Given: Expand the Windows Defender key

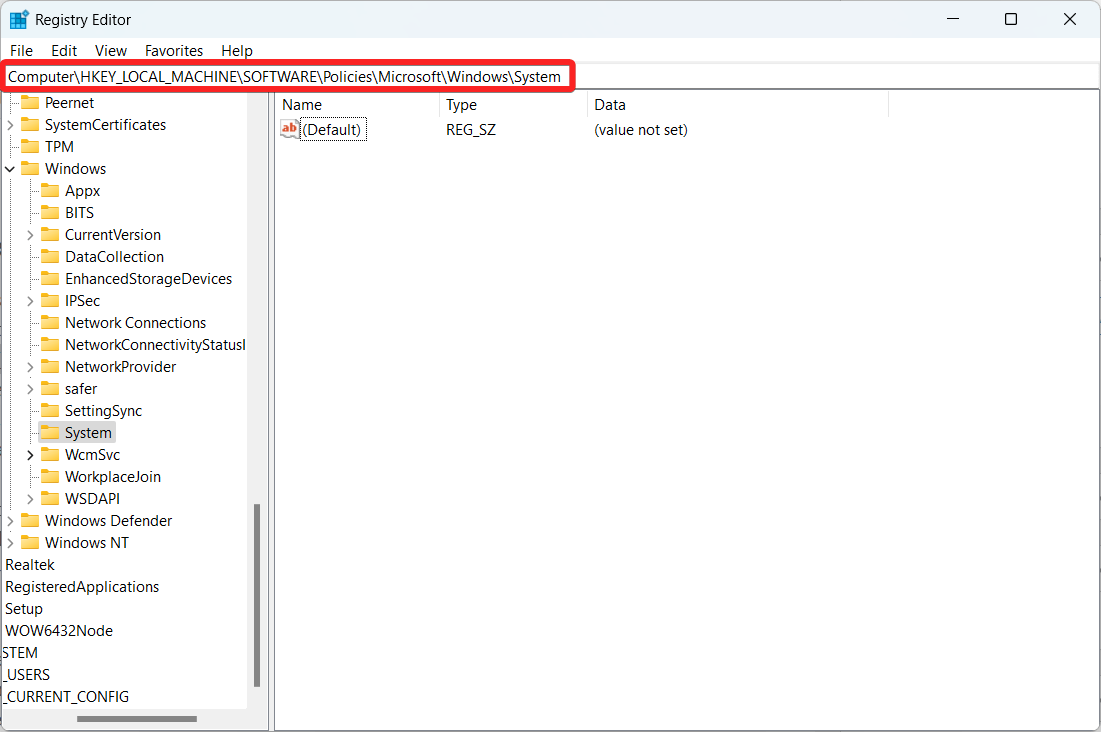Looking at the screenshot, I should pyautogui.click(x=10, y=520).
